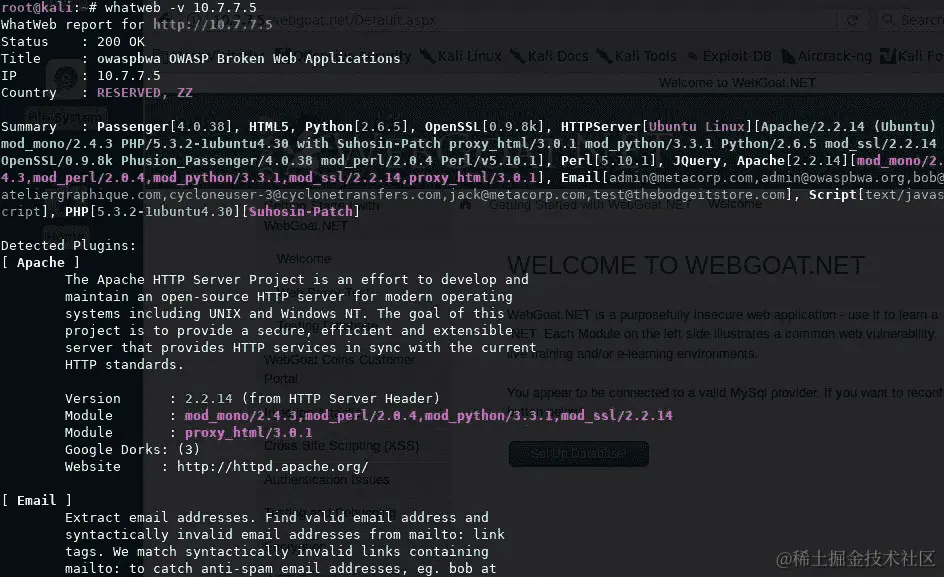944x577 pixels.
Task: Open Cross Site Scripting (XSS) in the WebGoat sidebar
Action: [341, 446]
